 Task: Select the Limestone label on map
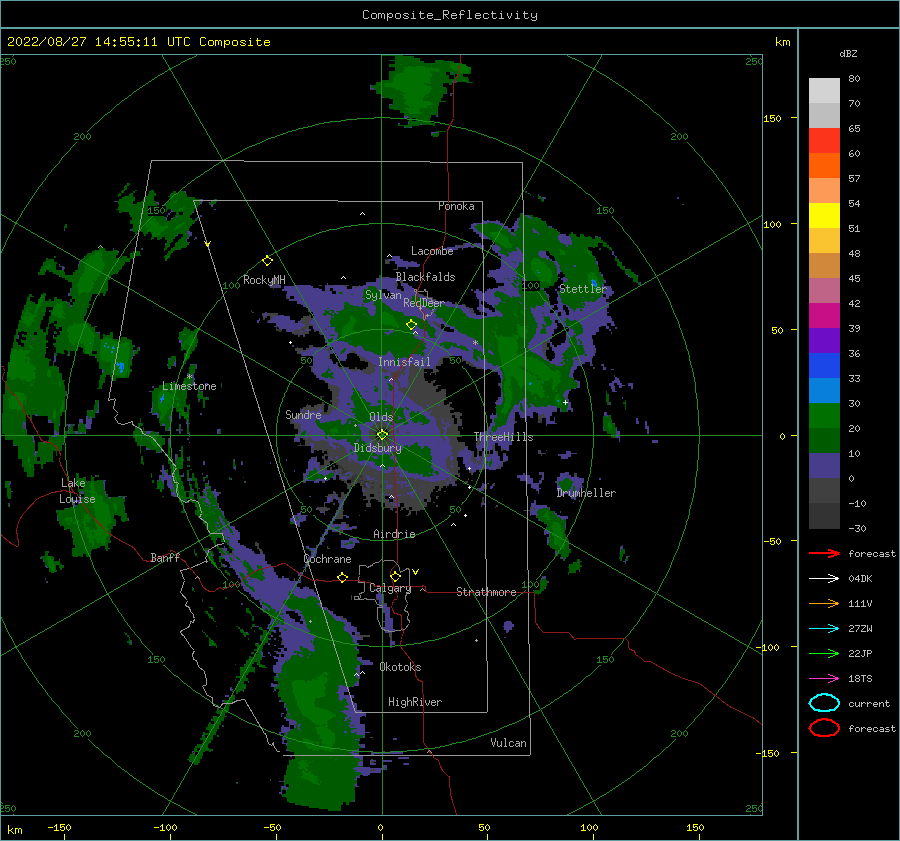click(189, 386)
